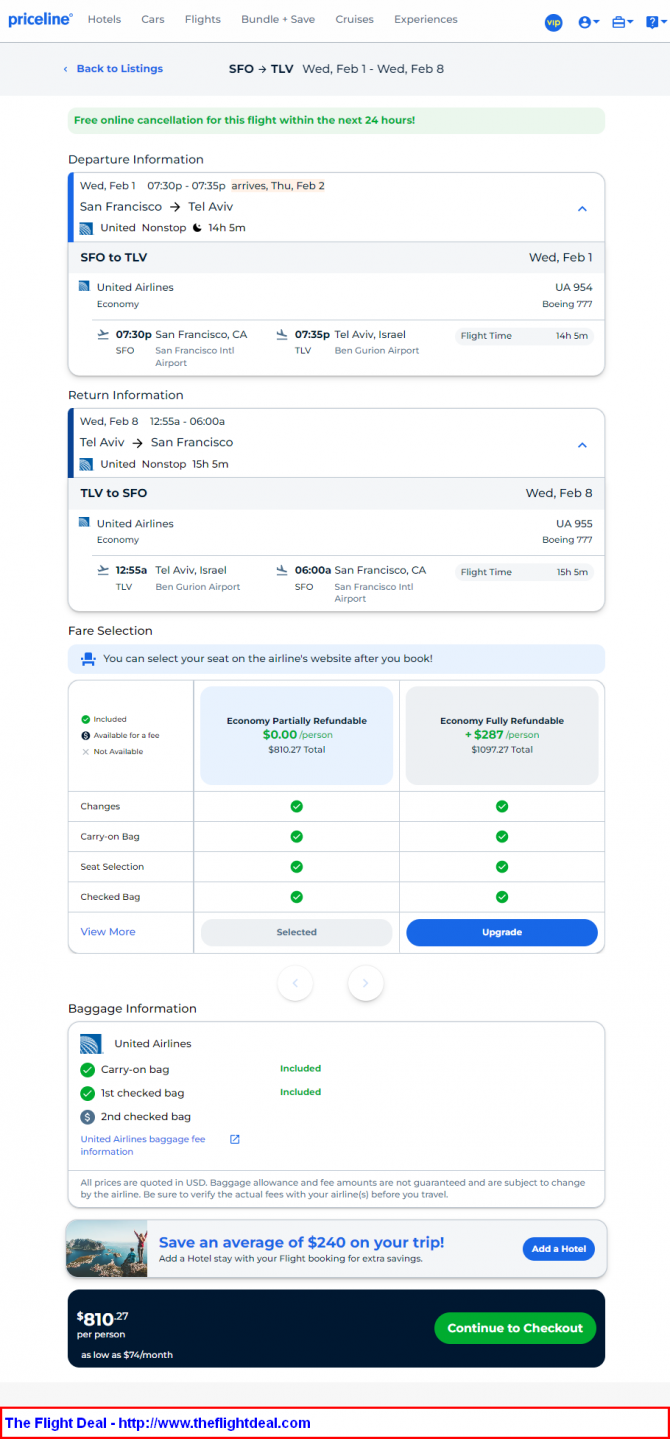Open United Airlines baggage fee information link

click(143, 1145)
